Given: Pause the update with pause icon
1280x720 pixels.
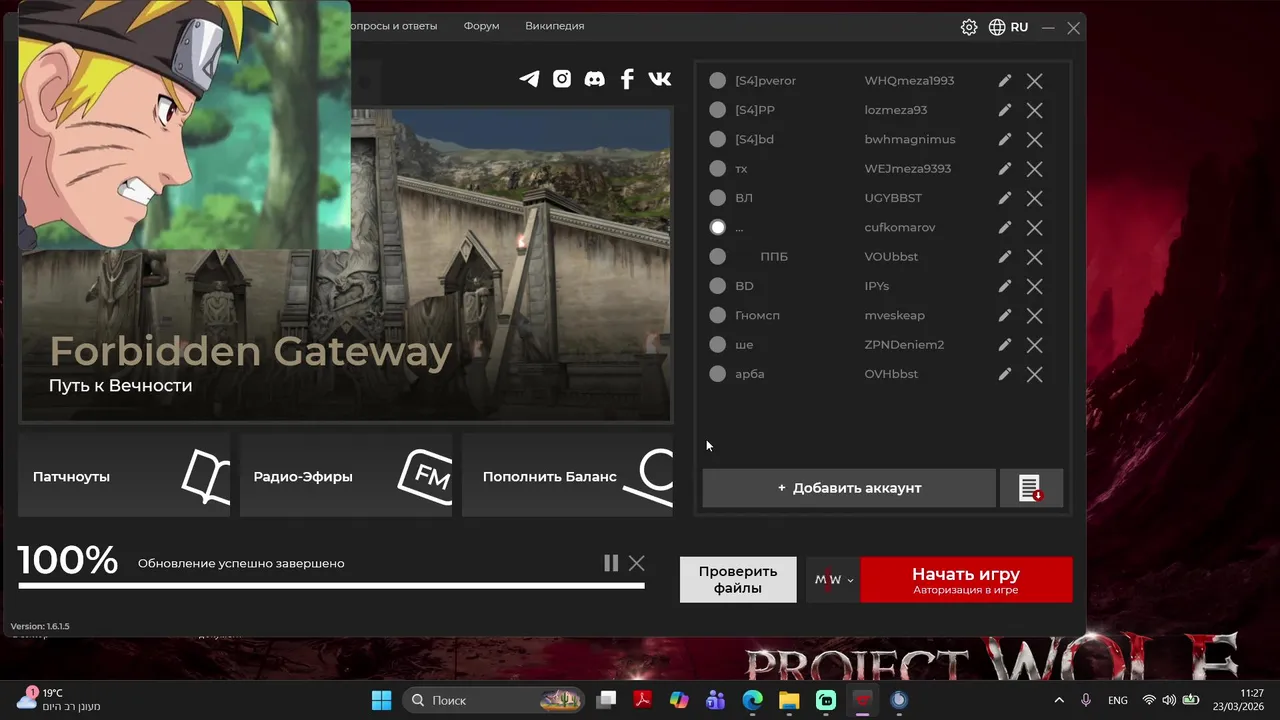Looking at the screenshot, I should pyautogui.click(x=611, y=563).
